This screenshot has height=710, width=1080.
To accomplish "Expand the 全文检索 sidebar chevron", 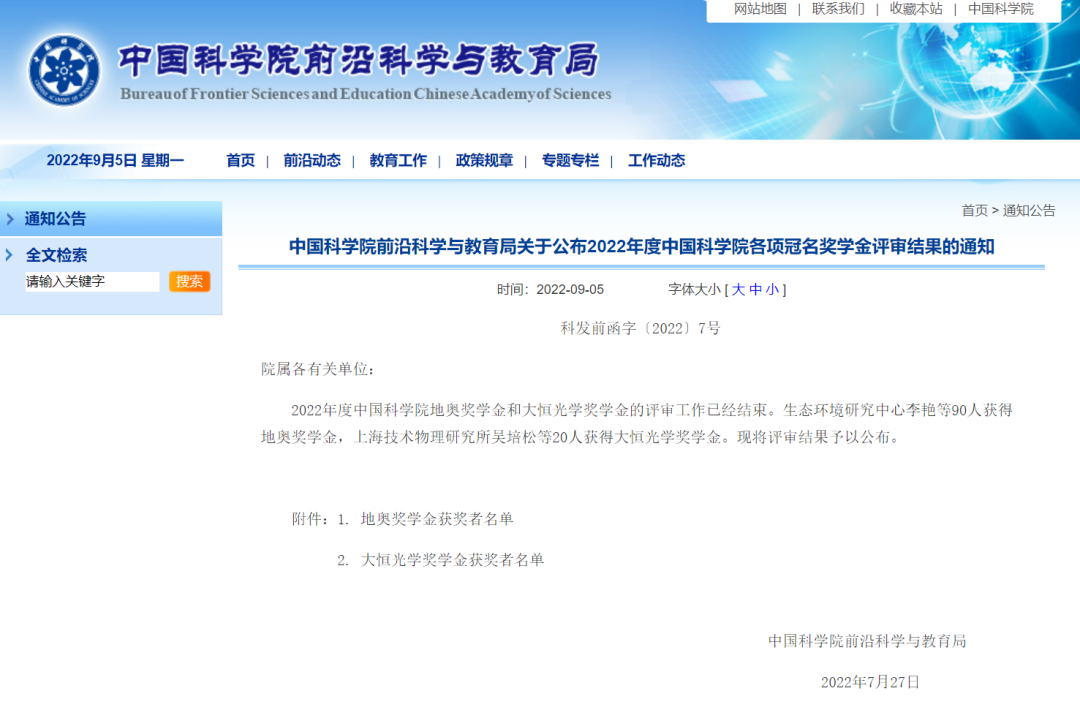I will tap(10, 255).
